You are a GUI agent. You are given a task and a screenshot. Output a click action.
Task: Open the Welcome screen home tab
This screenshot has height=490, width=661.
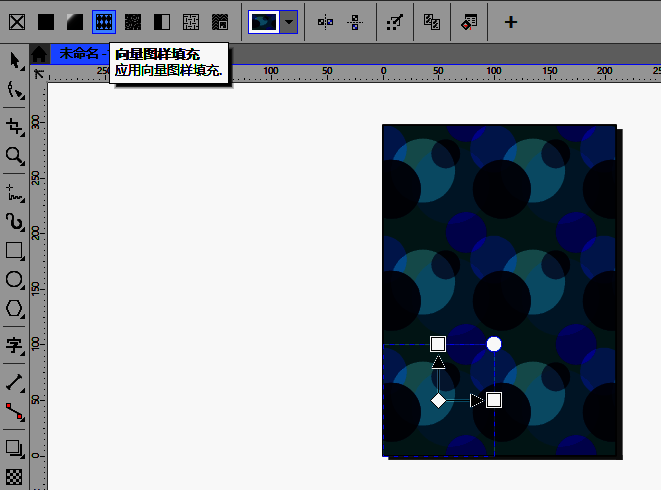point(38,54)
